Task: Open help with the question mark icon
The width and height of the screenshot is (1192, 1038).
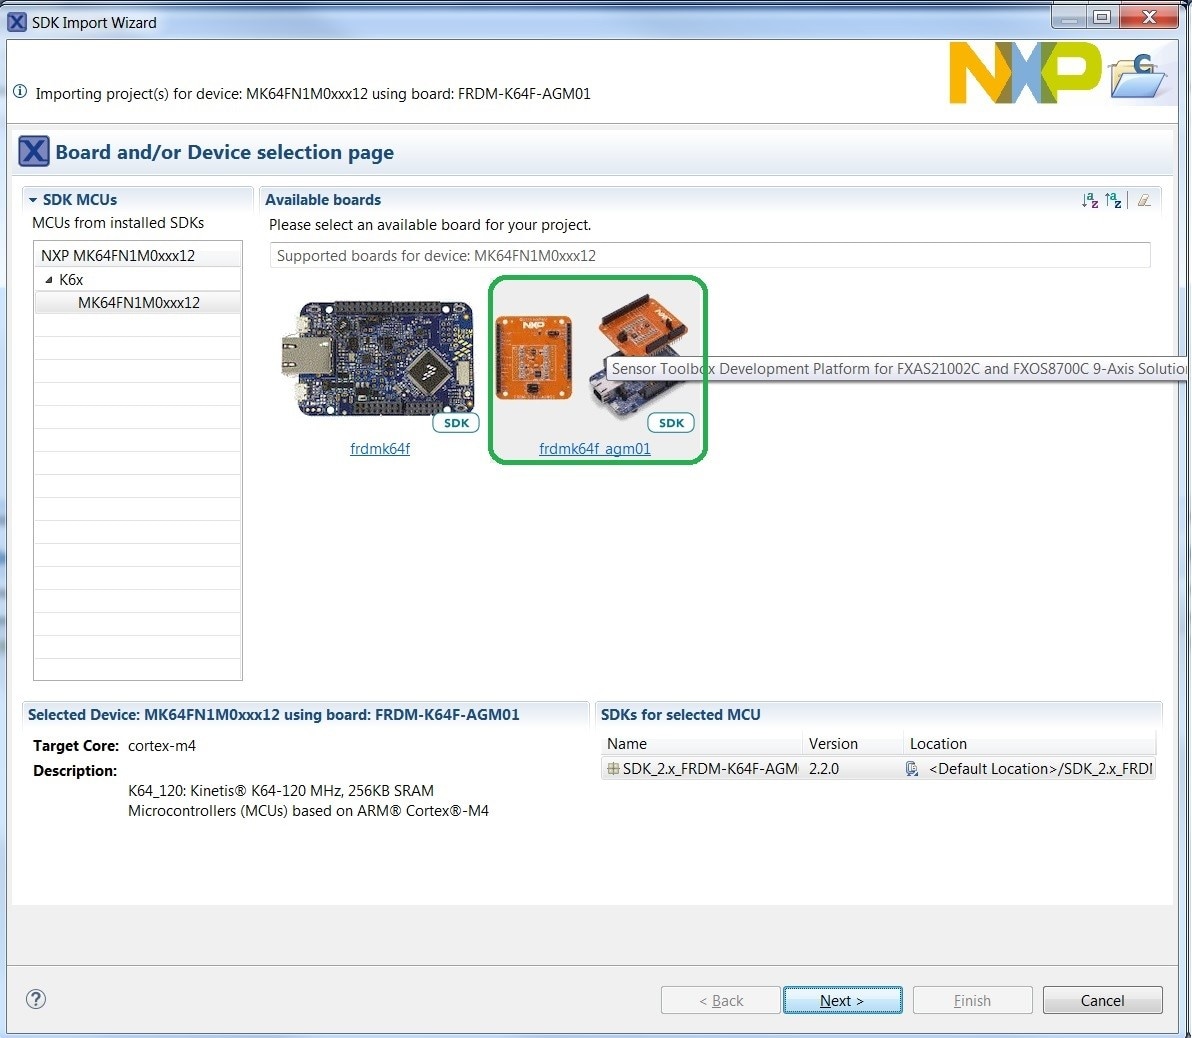Action: tap(36, 999)
